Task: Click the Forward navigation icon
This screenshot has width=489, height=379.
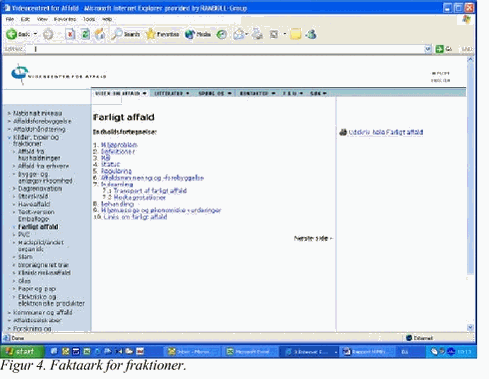Action: click(48, 34)
